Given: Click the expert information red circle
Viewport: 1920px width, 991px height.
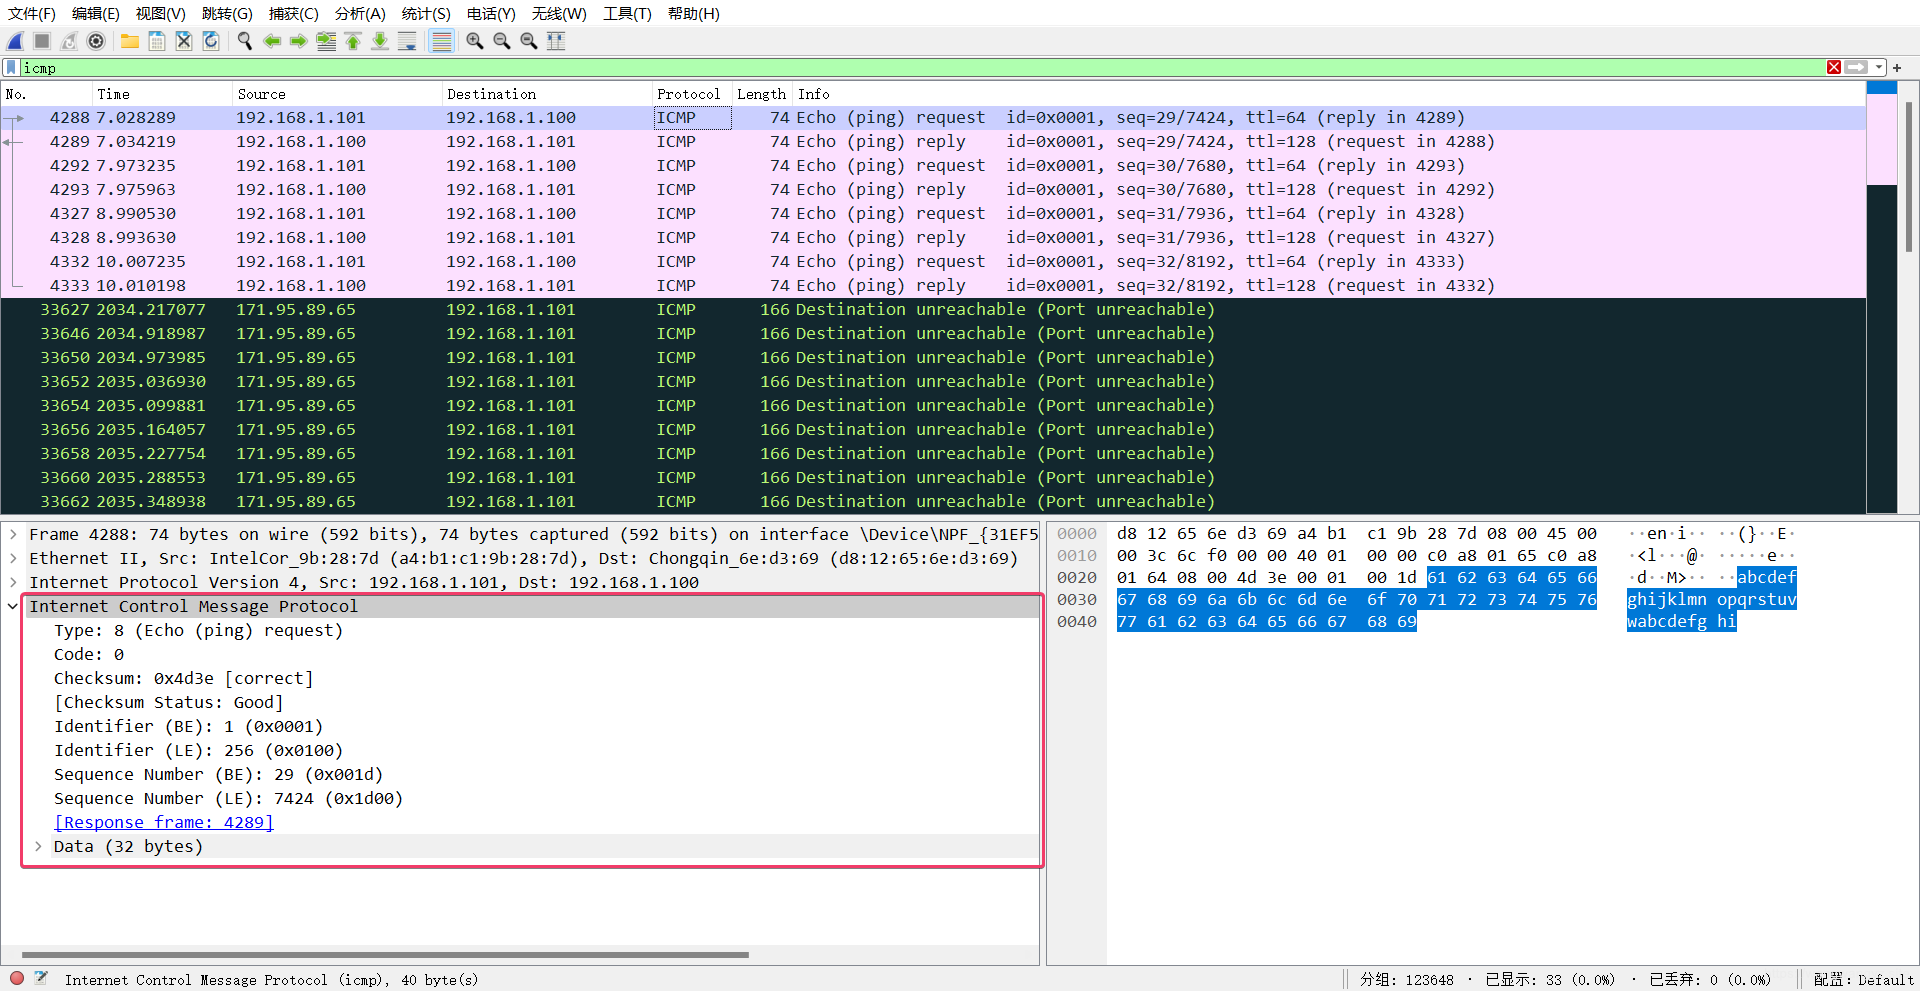Looking at the screenshot, I should tap(17, 979).
